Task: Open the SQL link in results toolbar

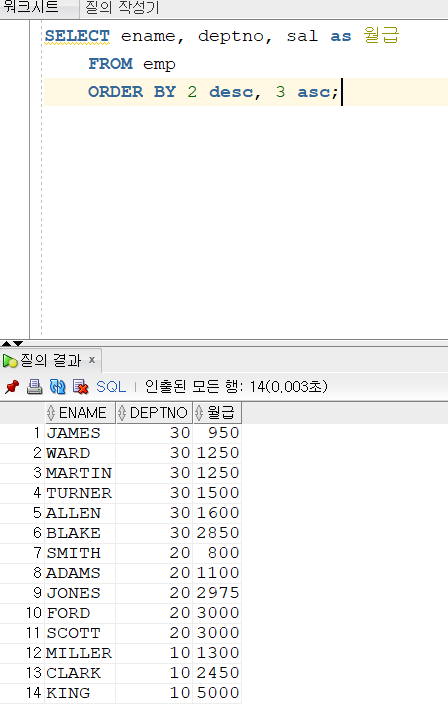Action: pos(111,387)
